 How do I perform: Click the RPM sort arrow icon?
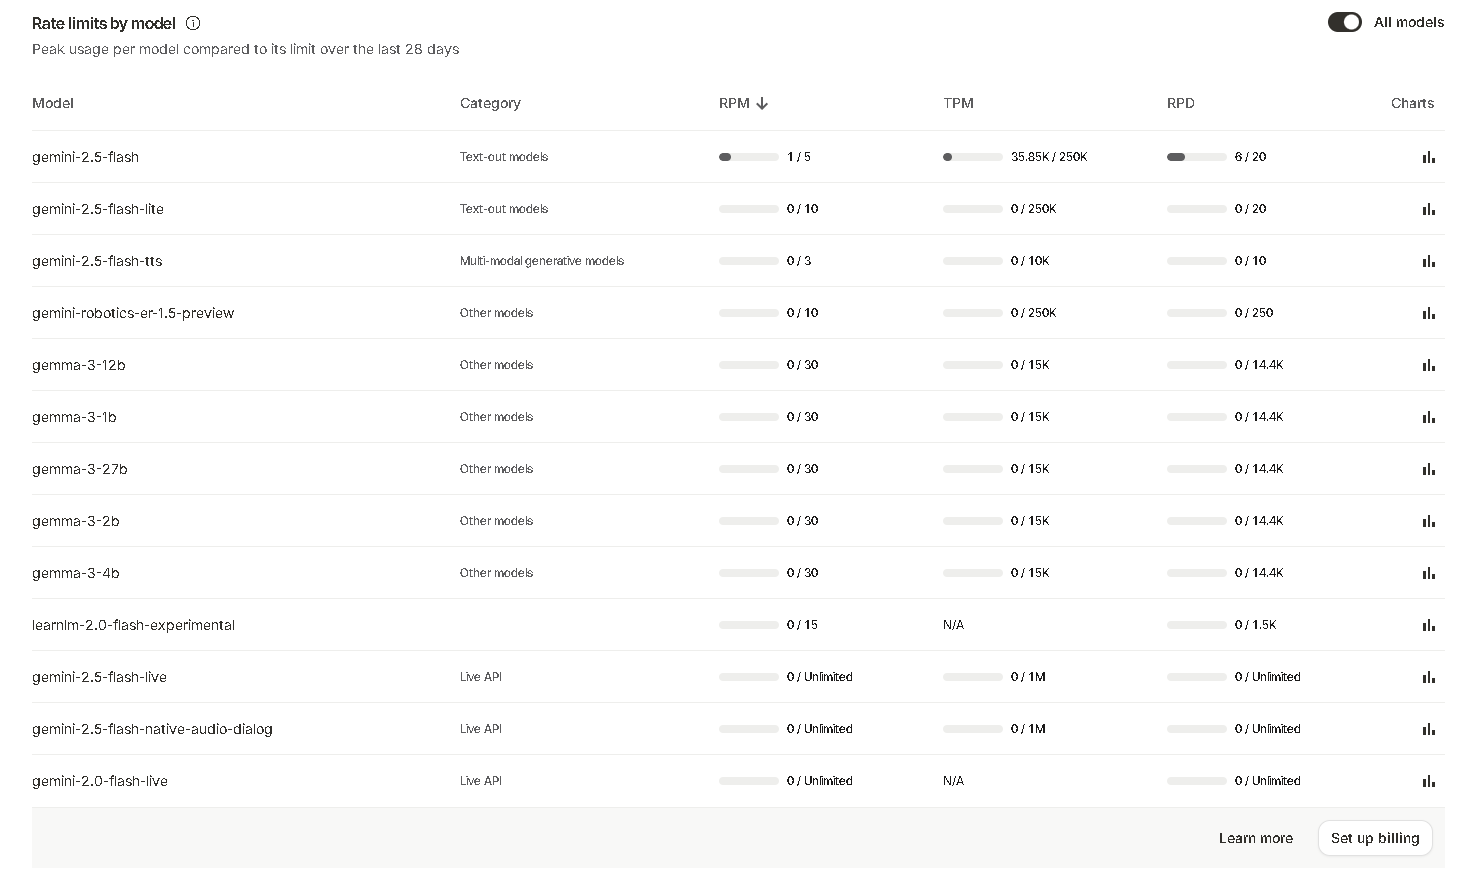point(762,103)
